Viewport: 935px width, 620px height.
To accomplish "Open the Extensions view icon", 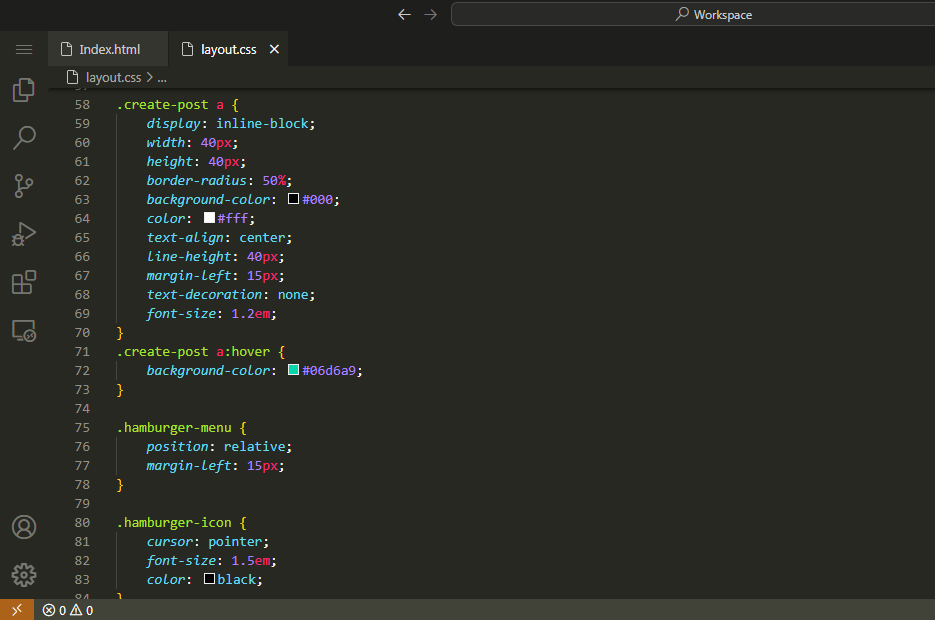I will click(24, 282).
